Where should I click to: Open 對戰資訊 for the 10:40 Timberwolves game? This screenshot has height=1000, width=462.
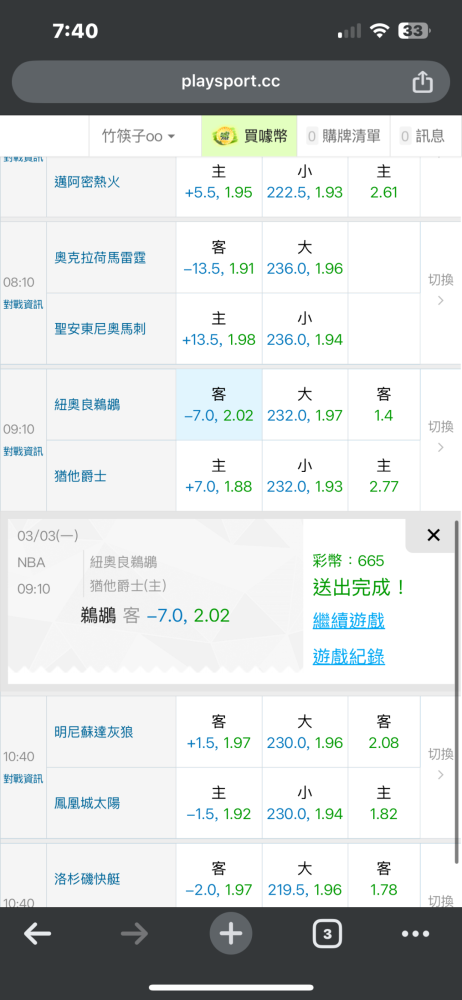pos(23,779)
